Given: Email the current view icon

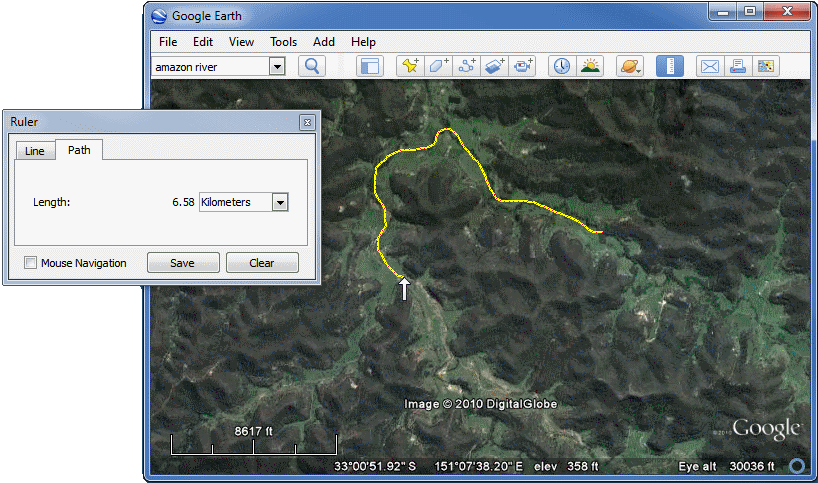Looking at the screenshot, I should coord(709,66).
